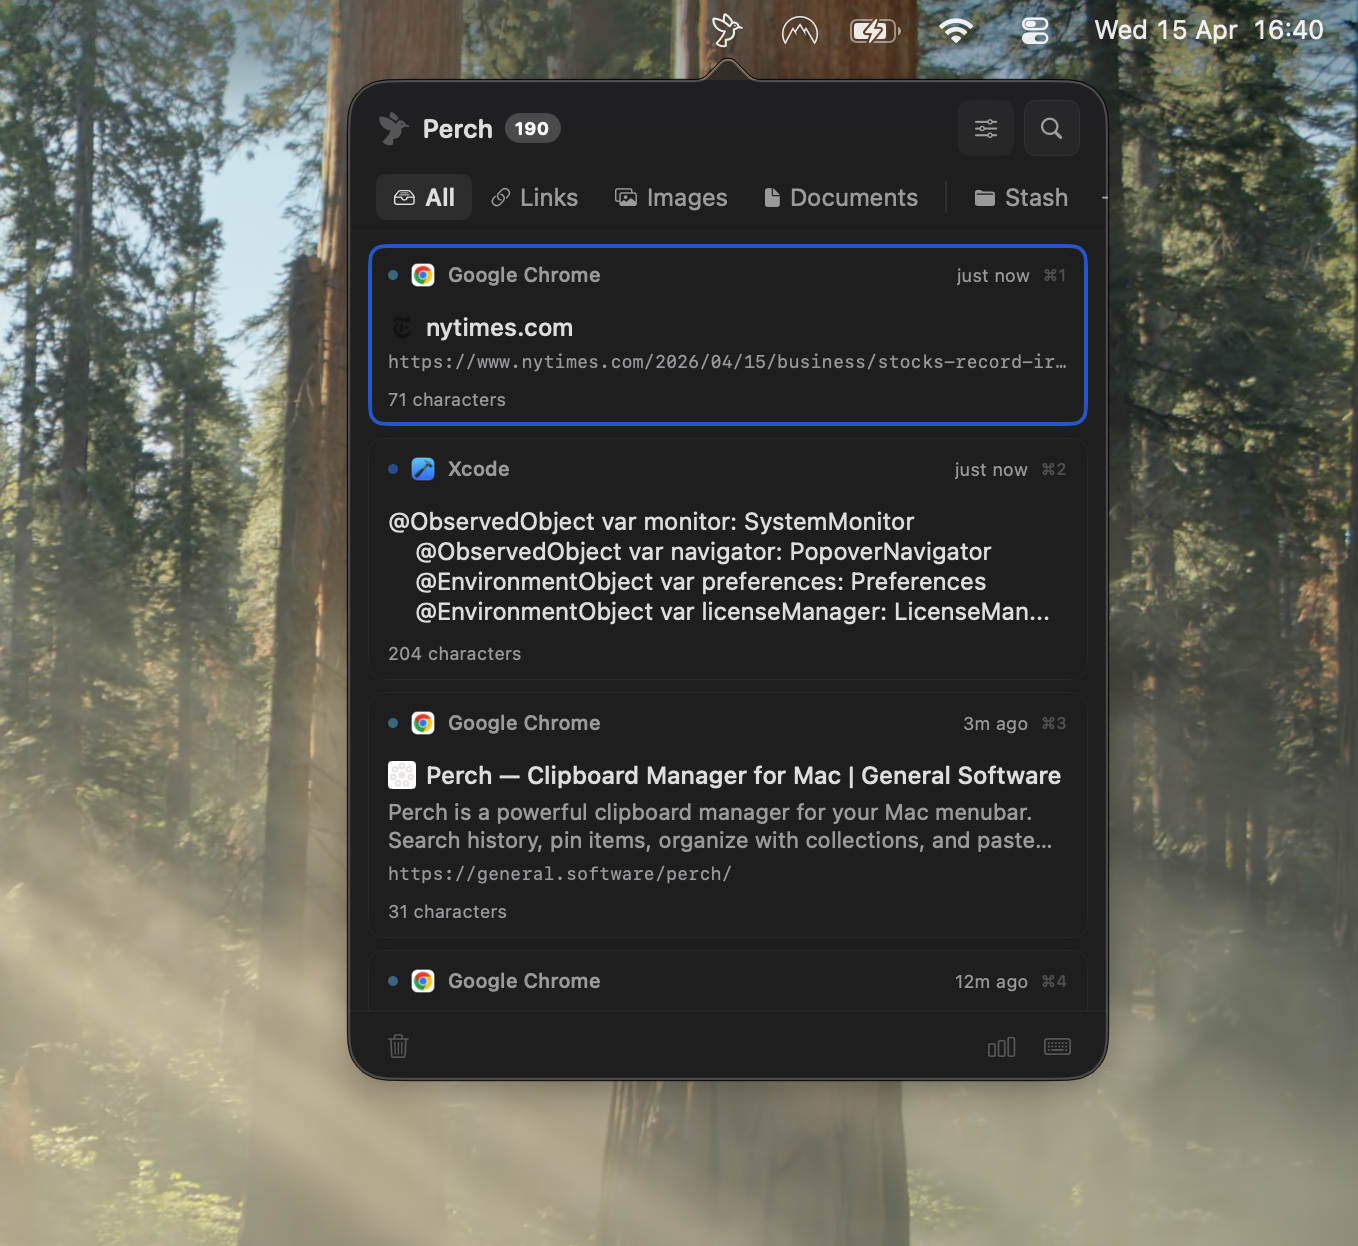The width and height of the screenshot is (1358, 1246).
Task: Switch to the Images tab
Action: click(x=671, y=197)
